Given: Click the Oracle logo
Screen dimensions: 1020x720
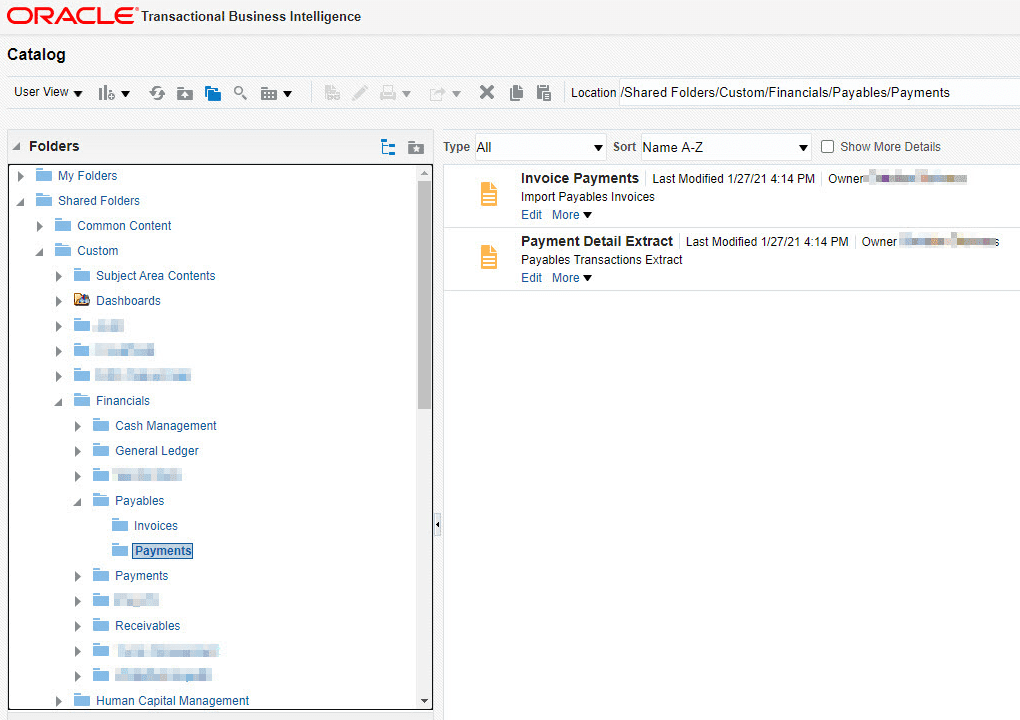Looking at the screenshot, I should 72,16.
